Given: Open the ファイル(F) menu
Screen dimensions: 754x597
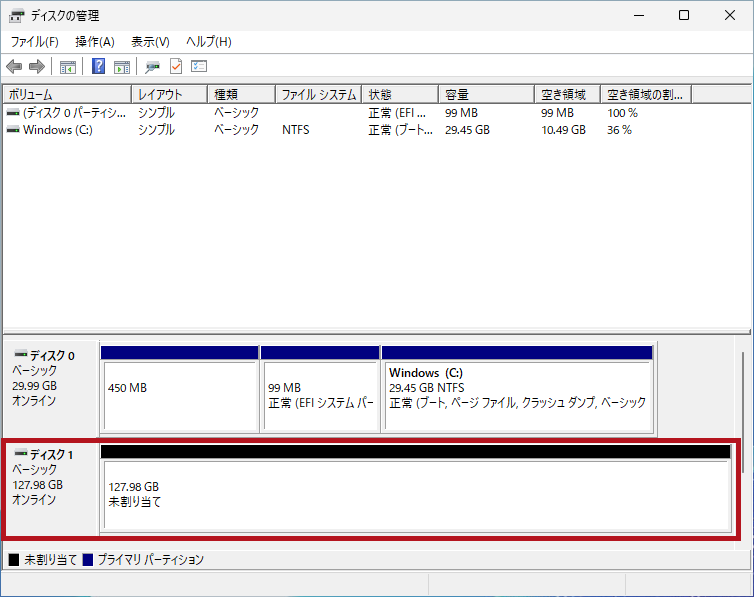Looking at the screenshot, I should pyautogui.click(x=35, y=42).
